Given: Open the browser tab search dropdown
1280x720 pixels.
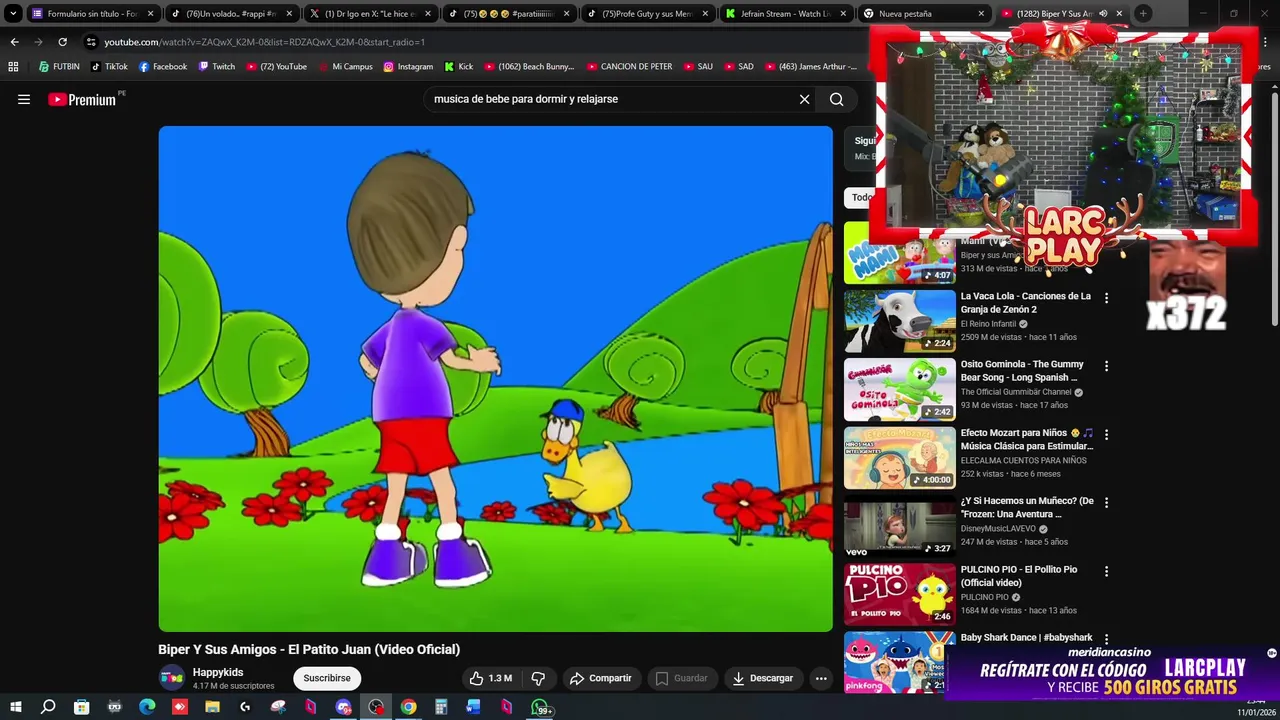Looking at the screenshot, I should (13, 14).
